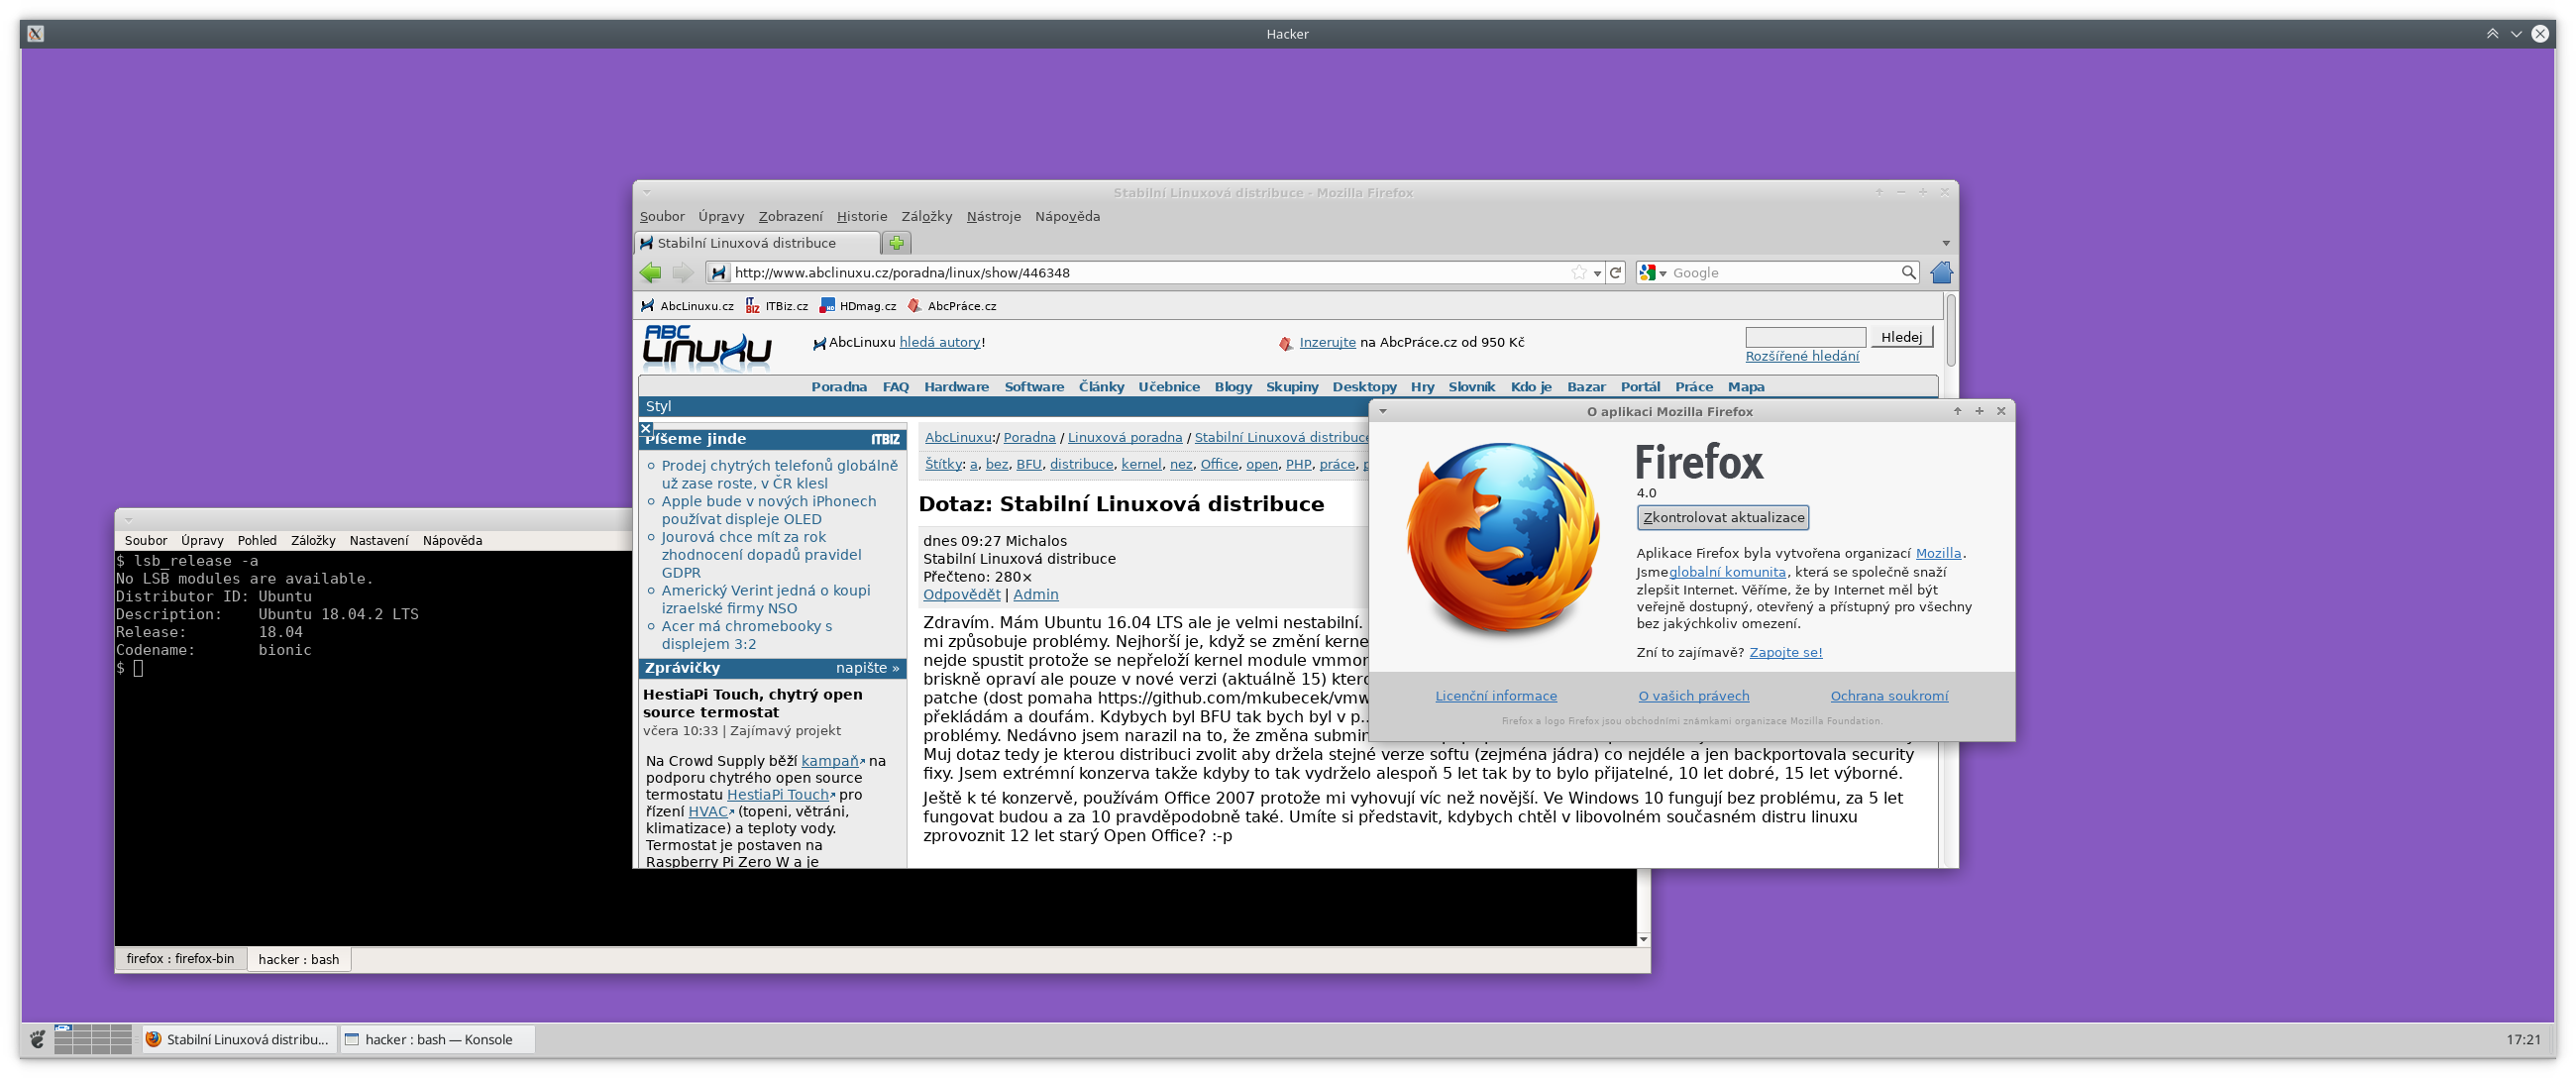Open the list-all-tabs dropdown arrow
2576x1079 pixels.
[1945, 243]
